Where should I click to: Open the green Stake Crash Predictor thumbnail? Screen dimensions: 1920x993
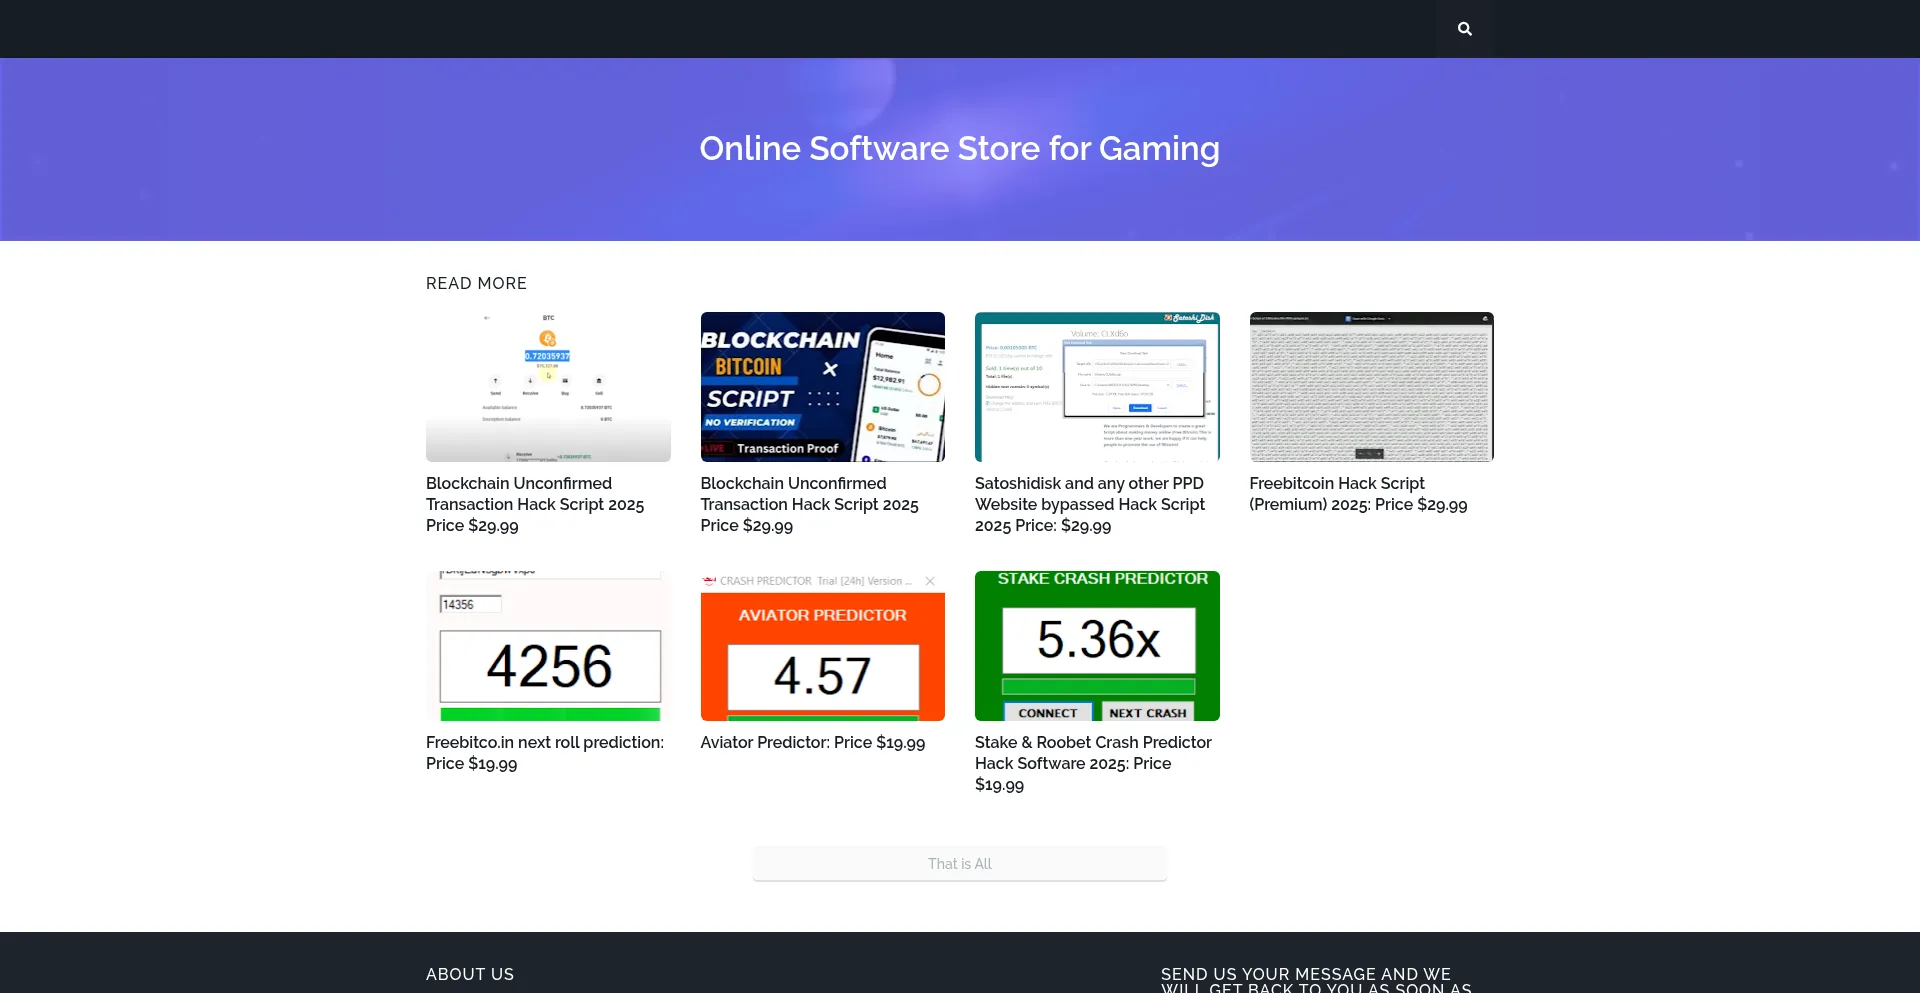[1097, 646]
